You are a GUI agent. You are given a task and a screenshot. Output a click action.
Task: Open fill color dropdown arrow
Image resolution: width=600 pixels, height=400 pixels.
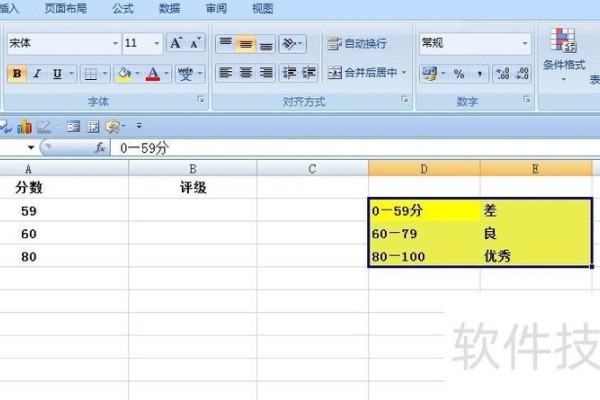pyautogui.click(x=137, y=73)
